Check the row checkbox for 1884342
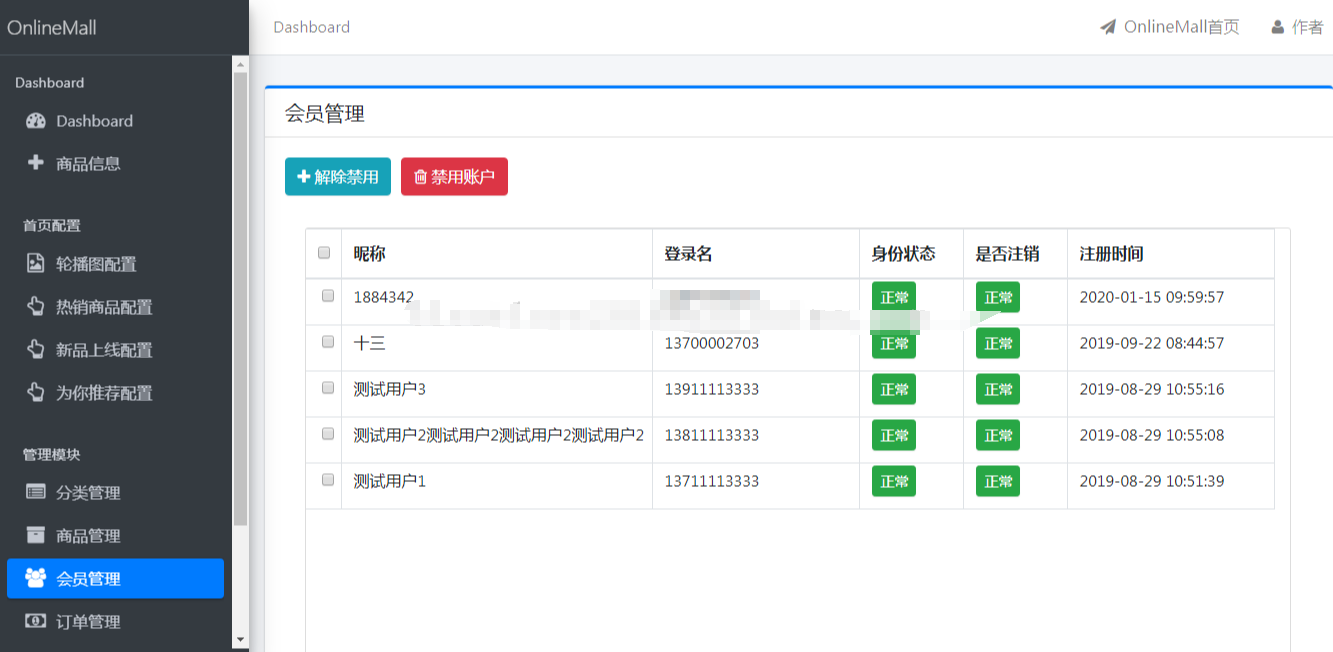The width and height of the screenshot is (1333, 652). pyautogui.click(x=328, y=296)
